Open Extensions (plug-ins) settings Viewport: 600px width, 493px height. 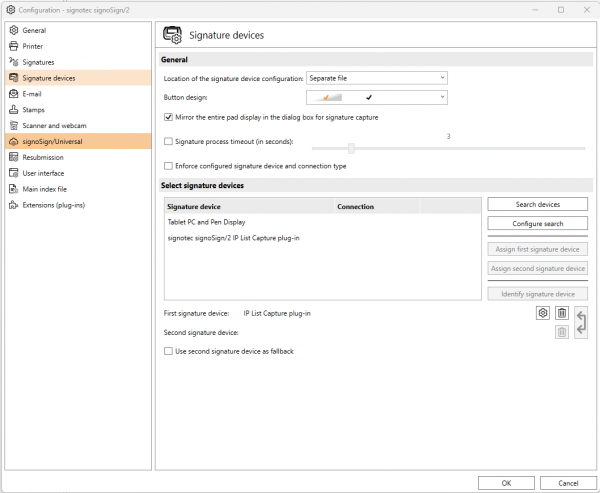pyautogui.click(x=78, y=205)
